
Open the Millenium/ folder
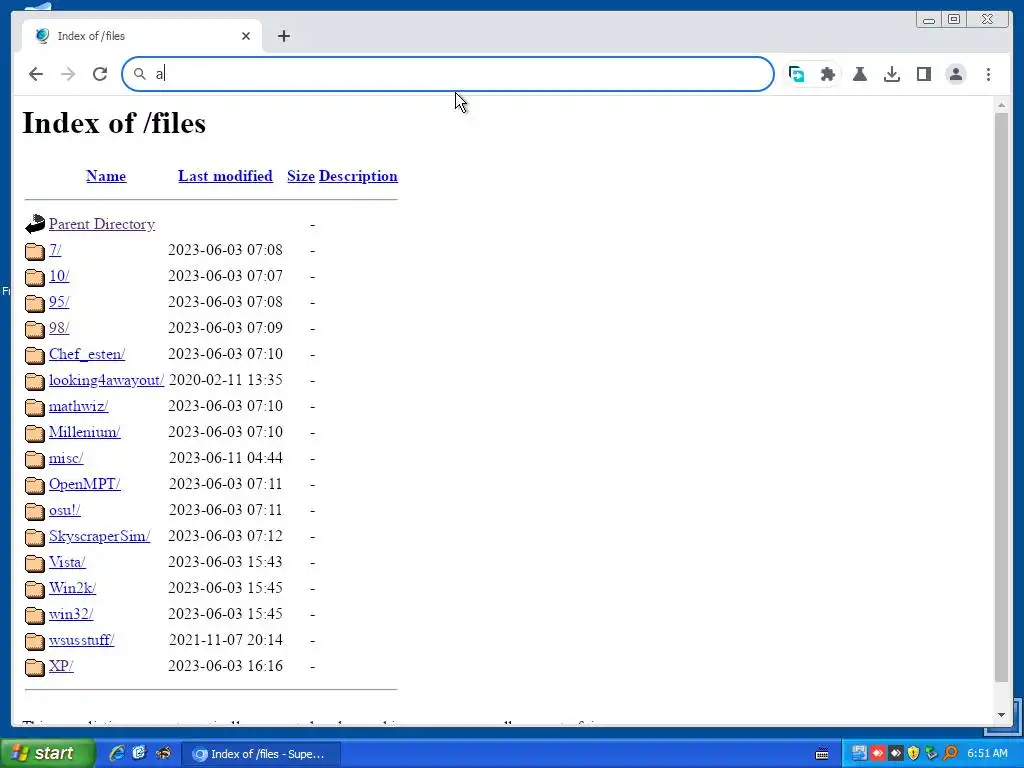point(84,432)
